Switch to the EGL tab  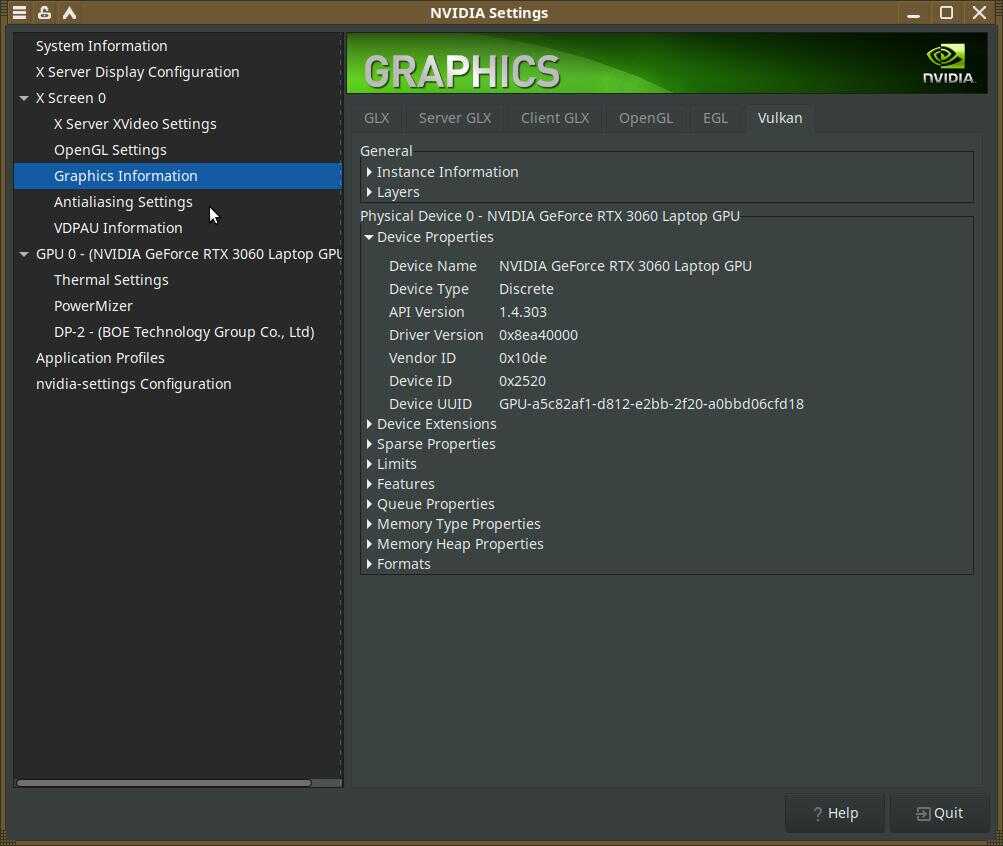point(715,118)
